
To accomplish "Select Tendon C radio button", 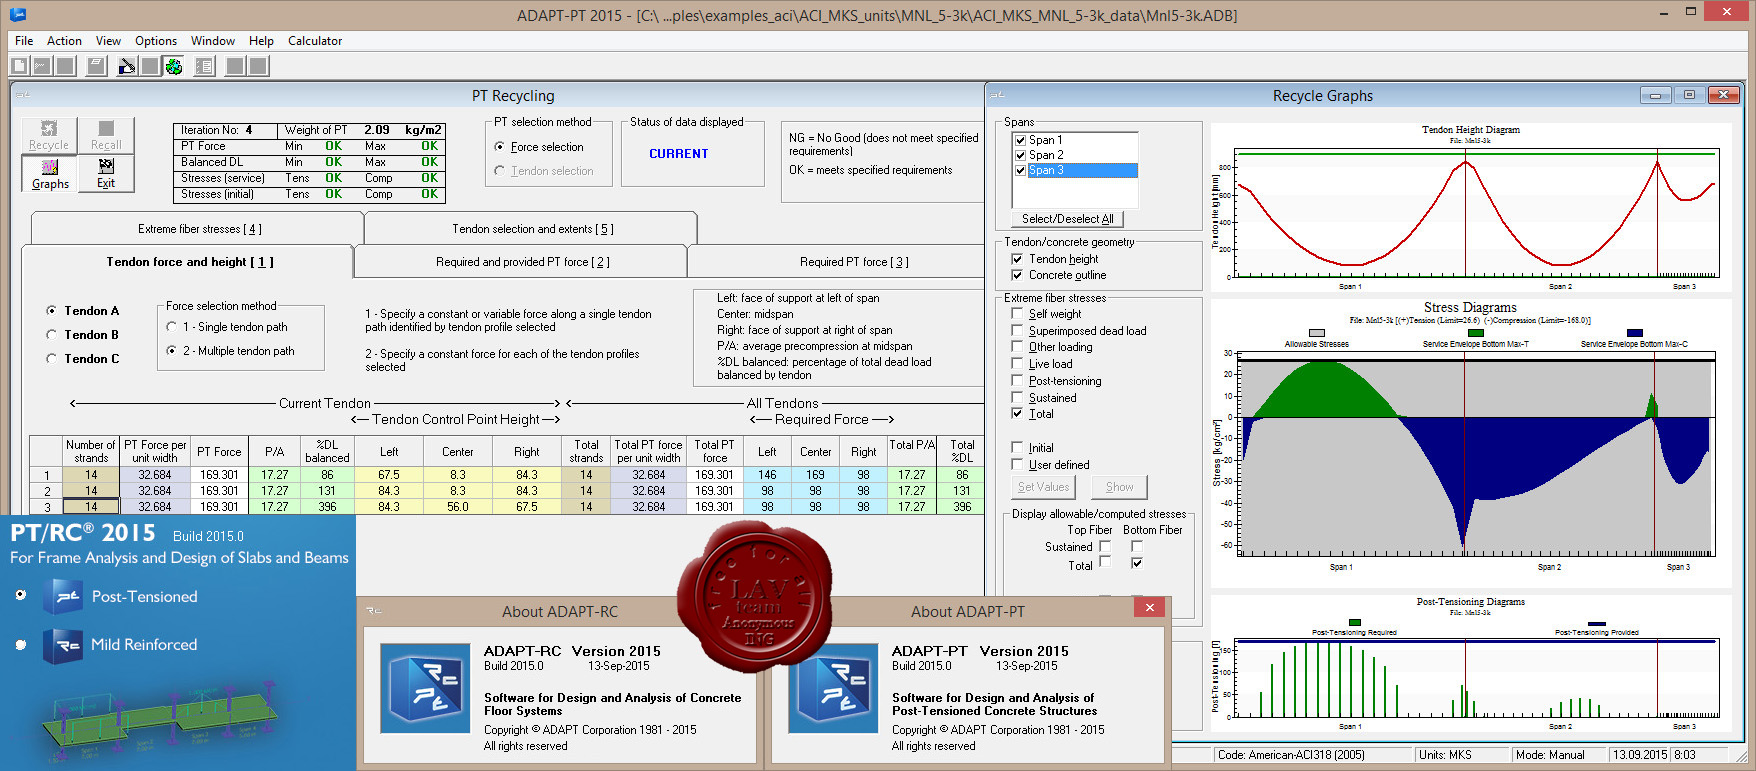I will [x=51, y=359].
